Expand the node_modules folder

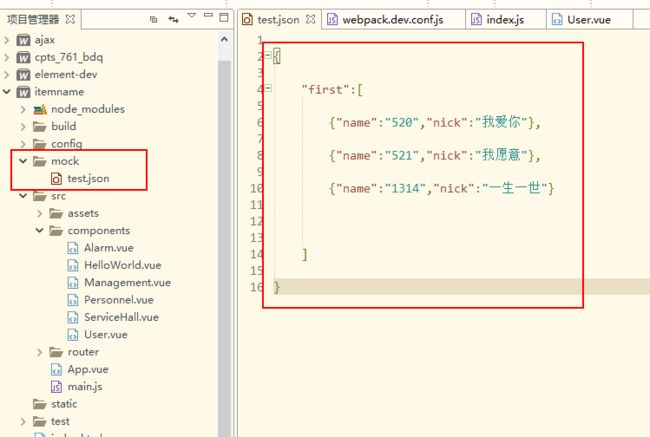click(x=23, y=109)
